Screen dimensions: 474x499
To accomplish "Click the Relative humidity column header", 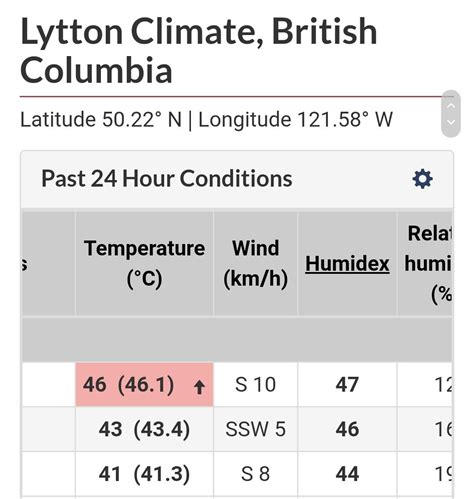I will point(425,263).
